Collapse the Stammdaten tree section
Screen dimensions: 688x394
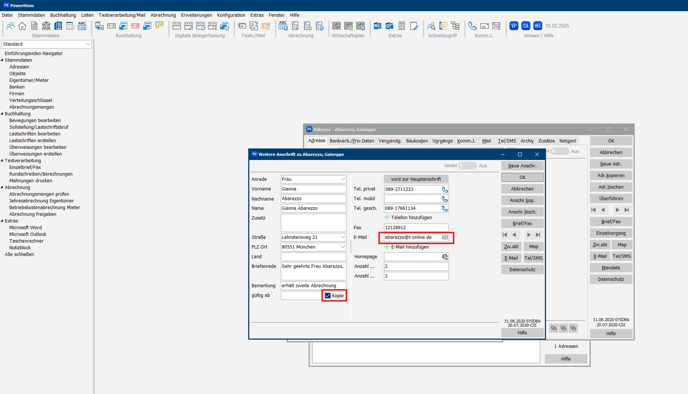2,60
